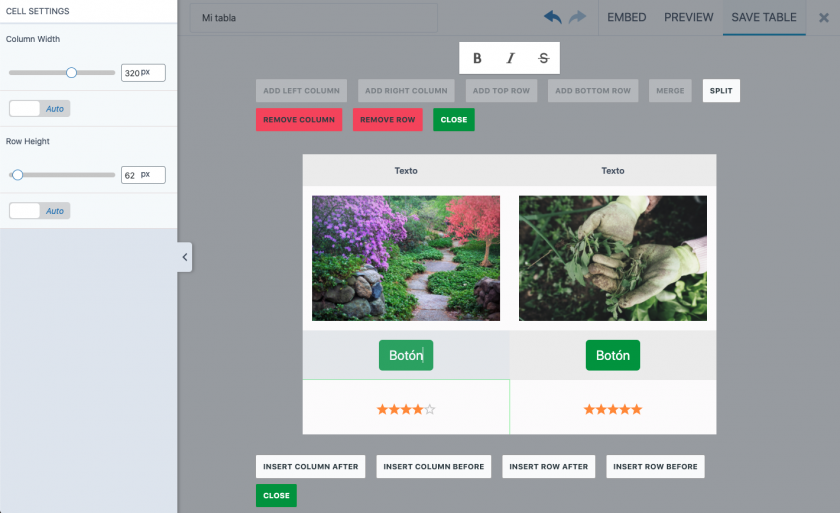This screenshot has height=513, width=840.
Task: Toggle Auto for Row Height
Action: 39,210
